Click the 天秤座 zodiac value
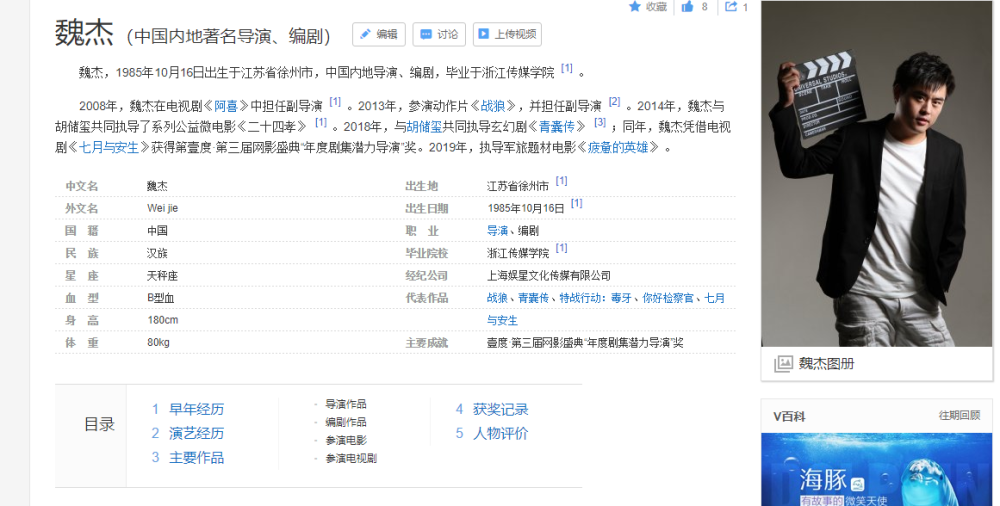Image resolution: width=1000 pixels, height=506 pixels. pyautogui.click(x=162, y=276)
